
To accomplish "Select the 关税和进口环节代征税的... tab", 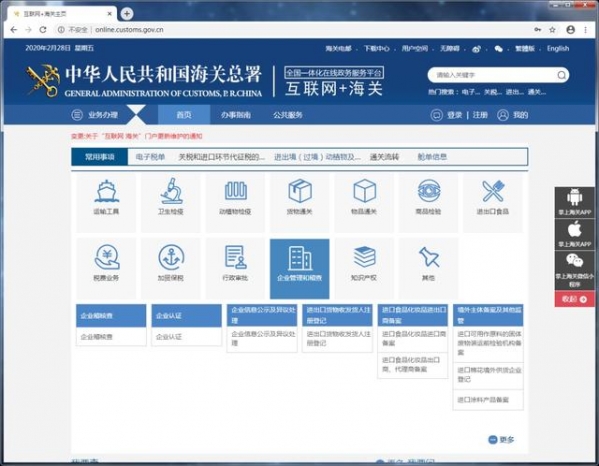I will 222,157.
